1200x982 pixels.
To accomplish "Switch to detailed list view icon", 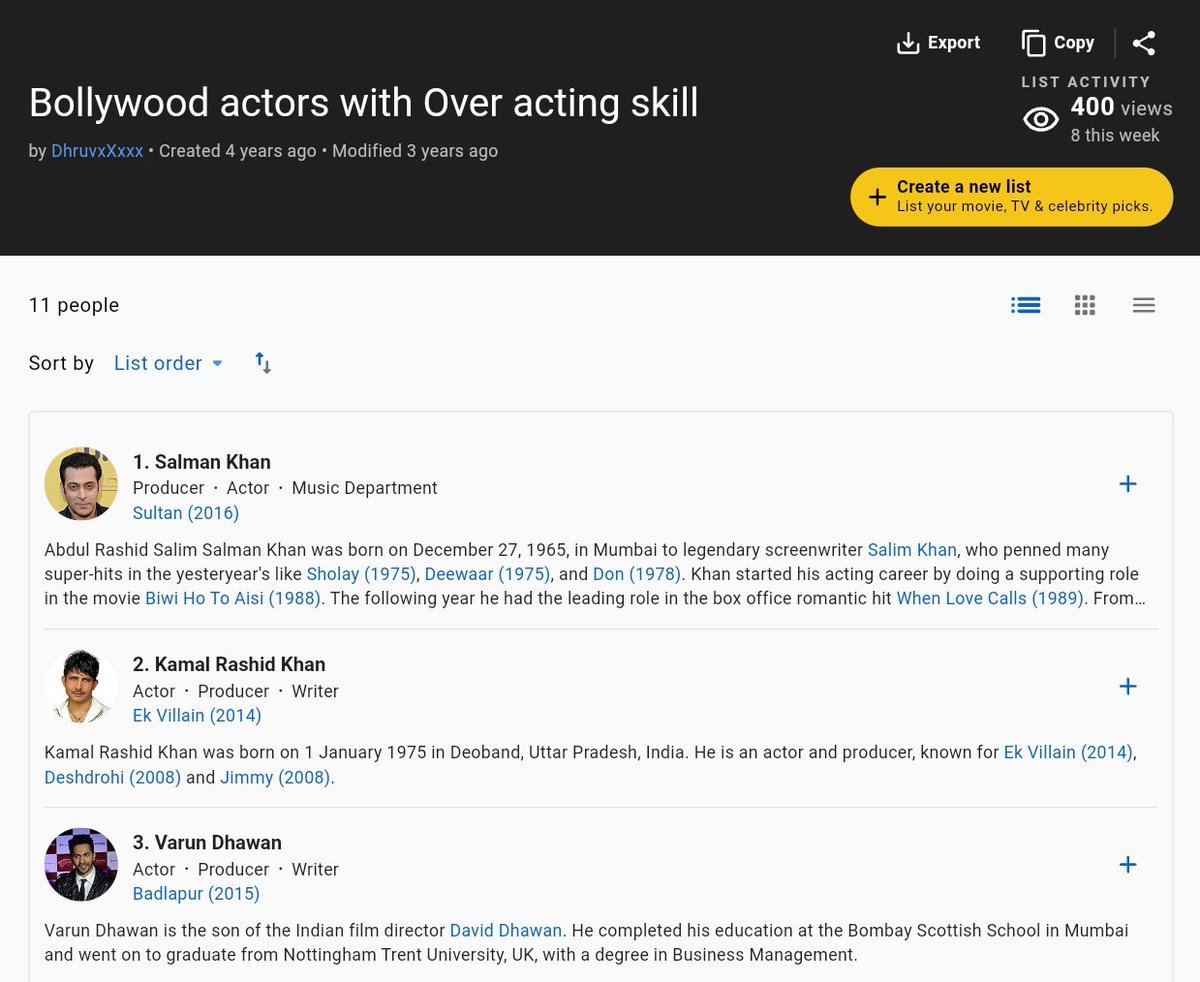I will point(1026,305).
